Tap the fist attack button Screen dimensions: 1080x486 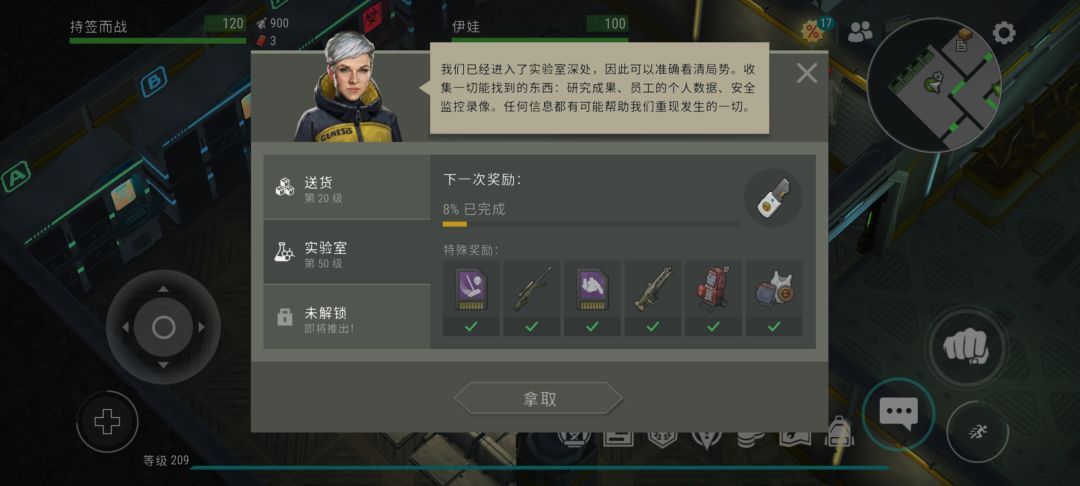tap(966, 346)
